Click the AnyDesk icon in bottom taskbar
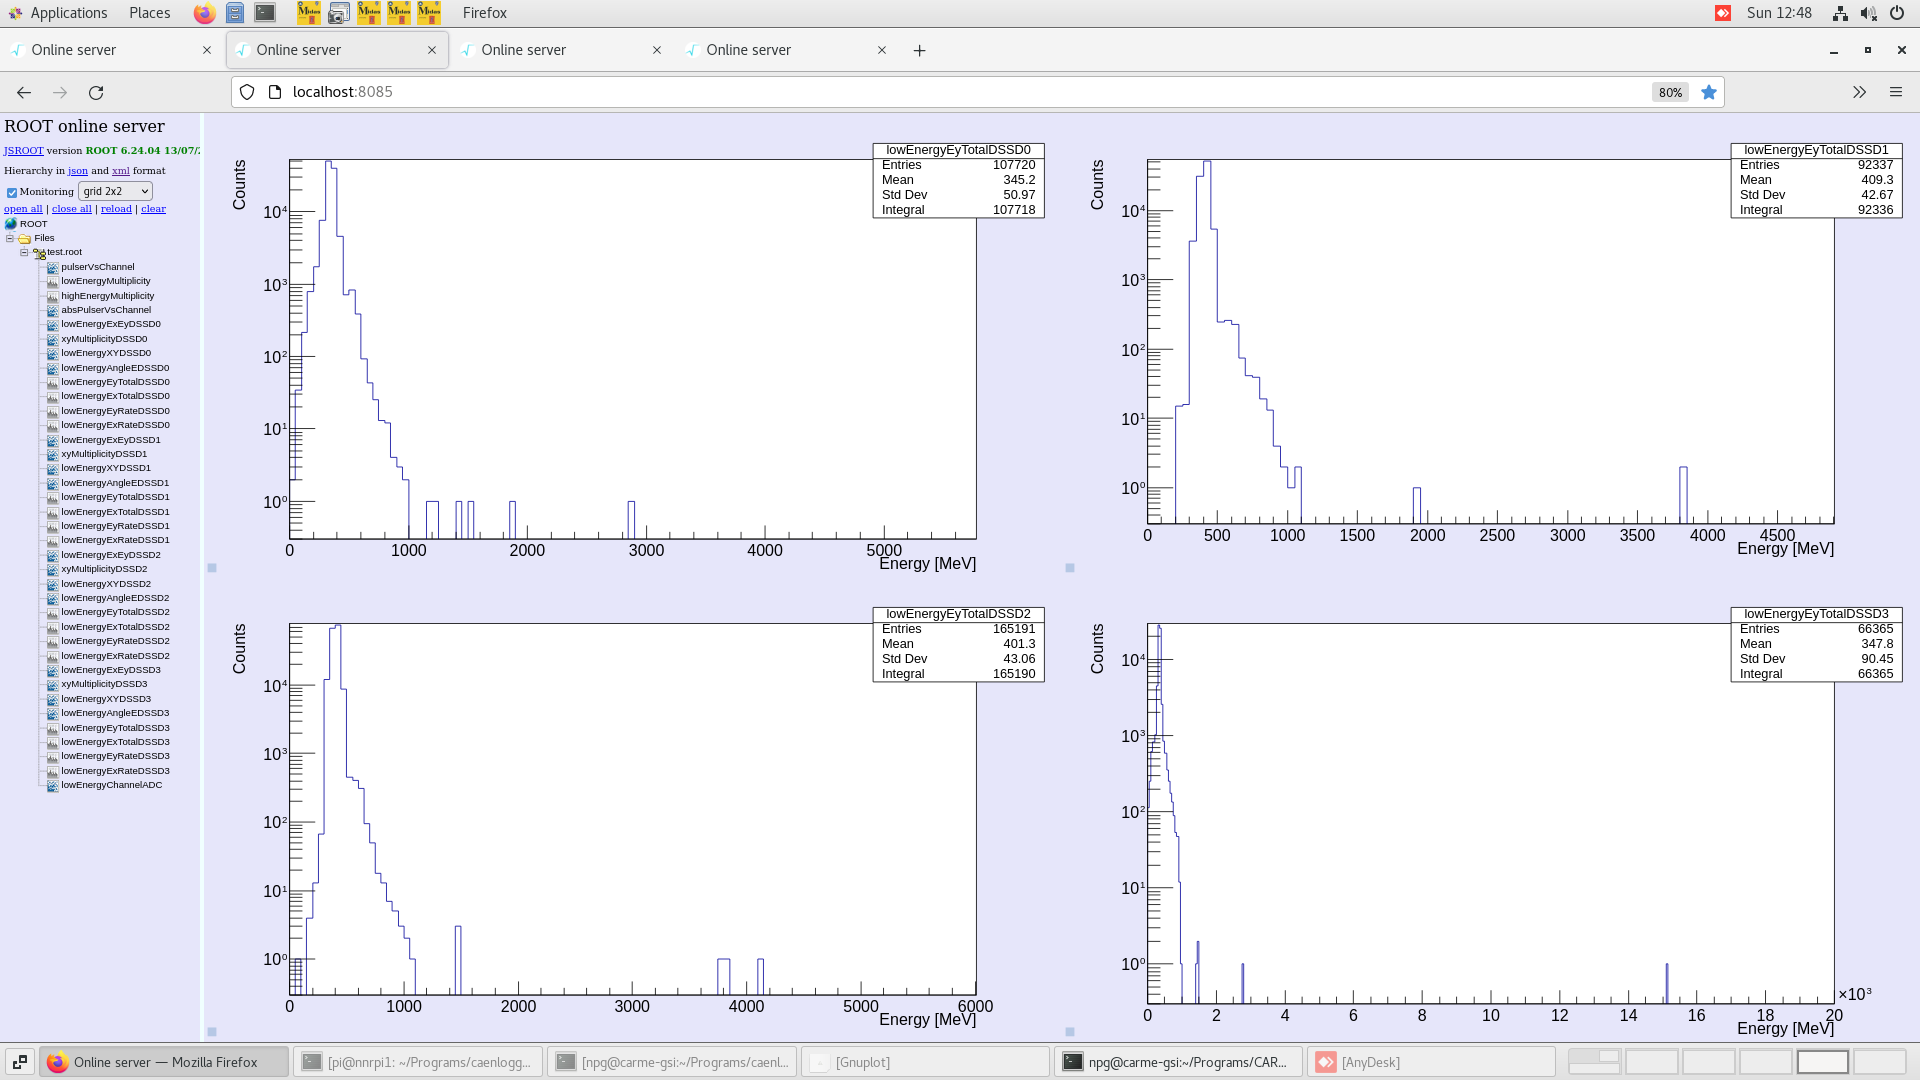This screenshot has height=1080, width=1920. [x=1325, y=1062]
